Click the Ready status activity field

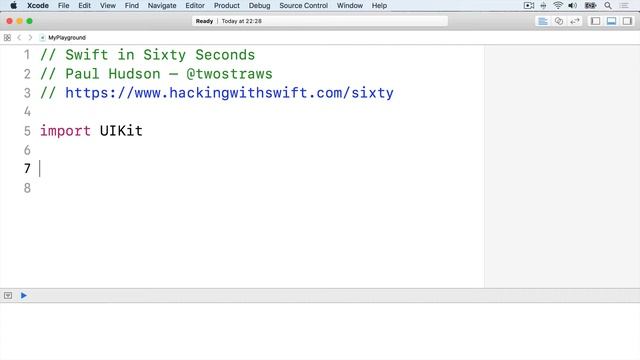(x=320, y=21)
